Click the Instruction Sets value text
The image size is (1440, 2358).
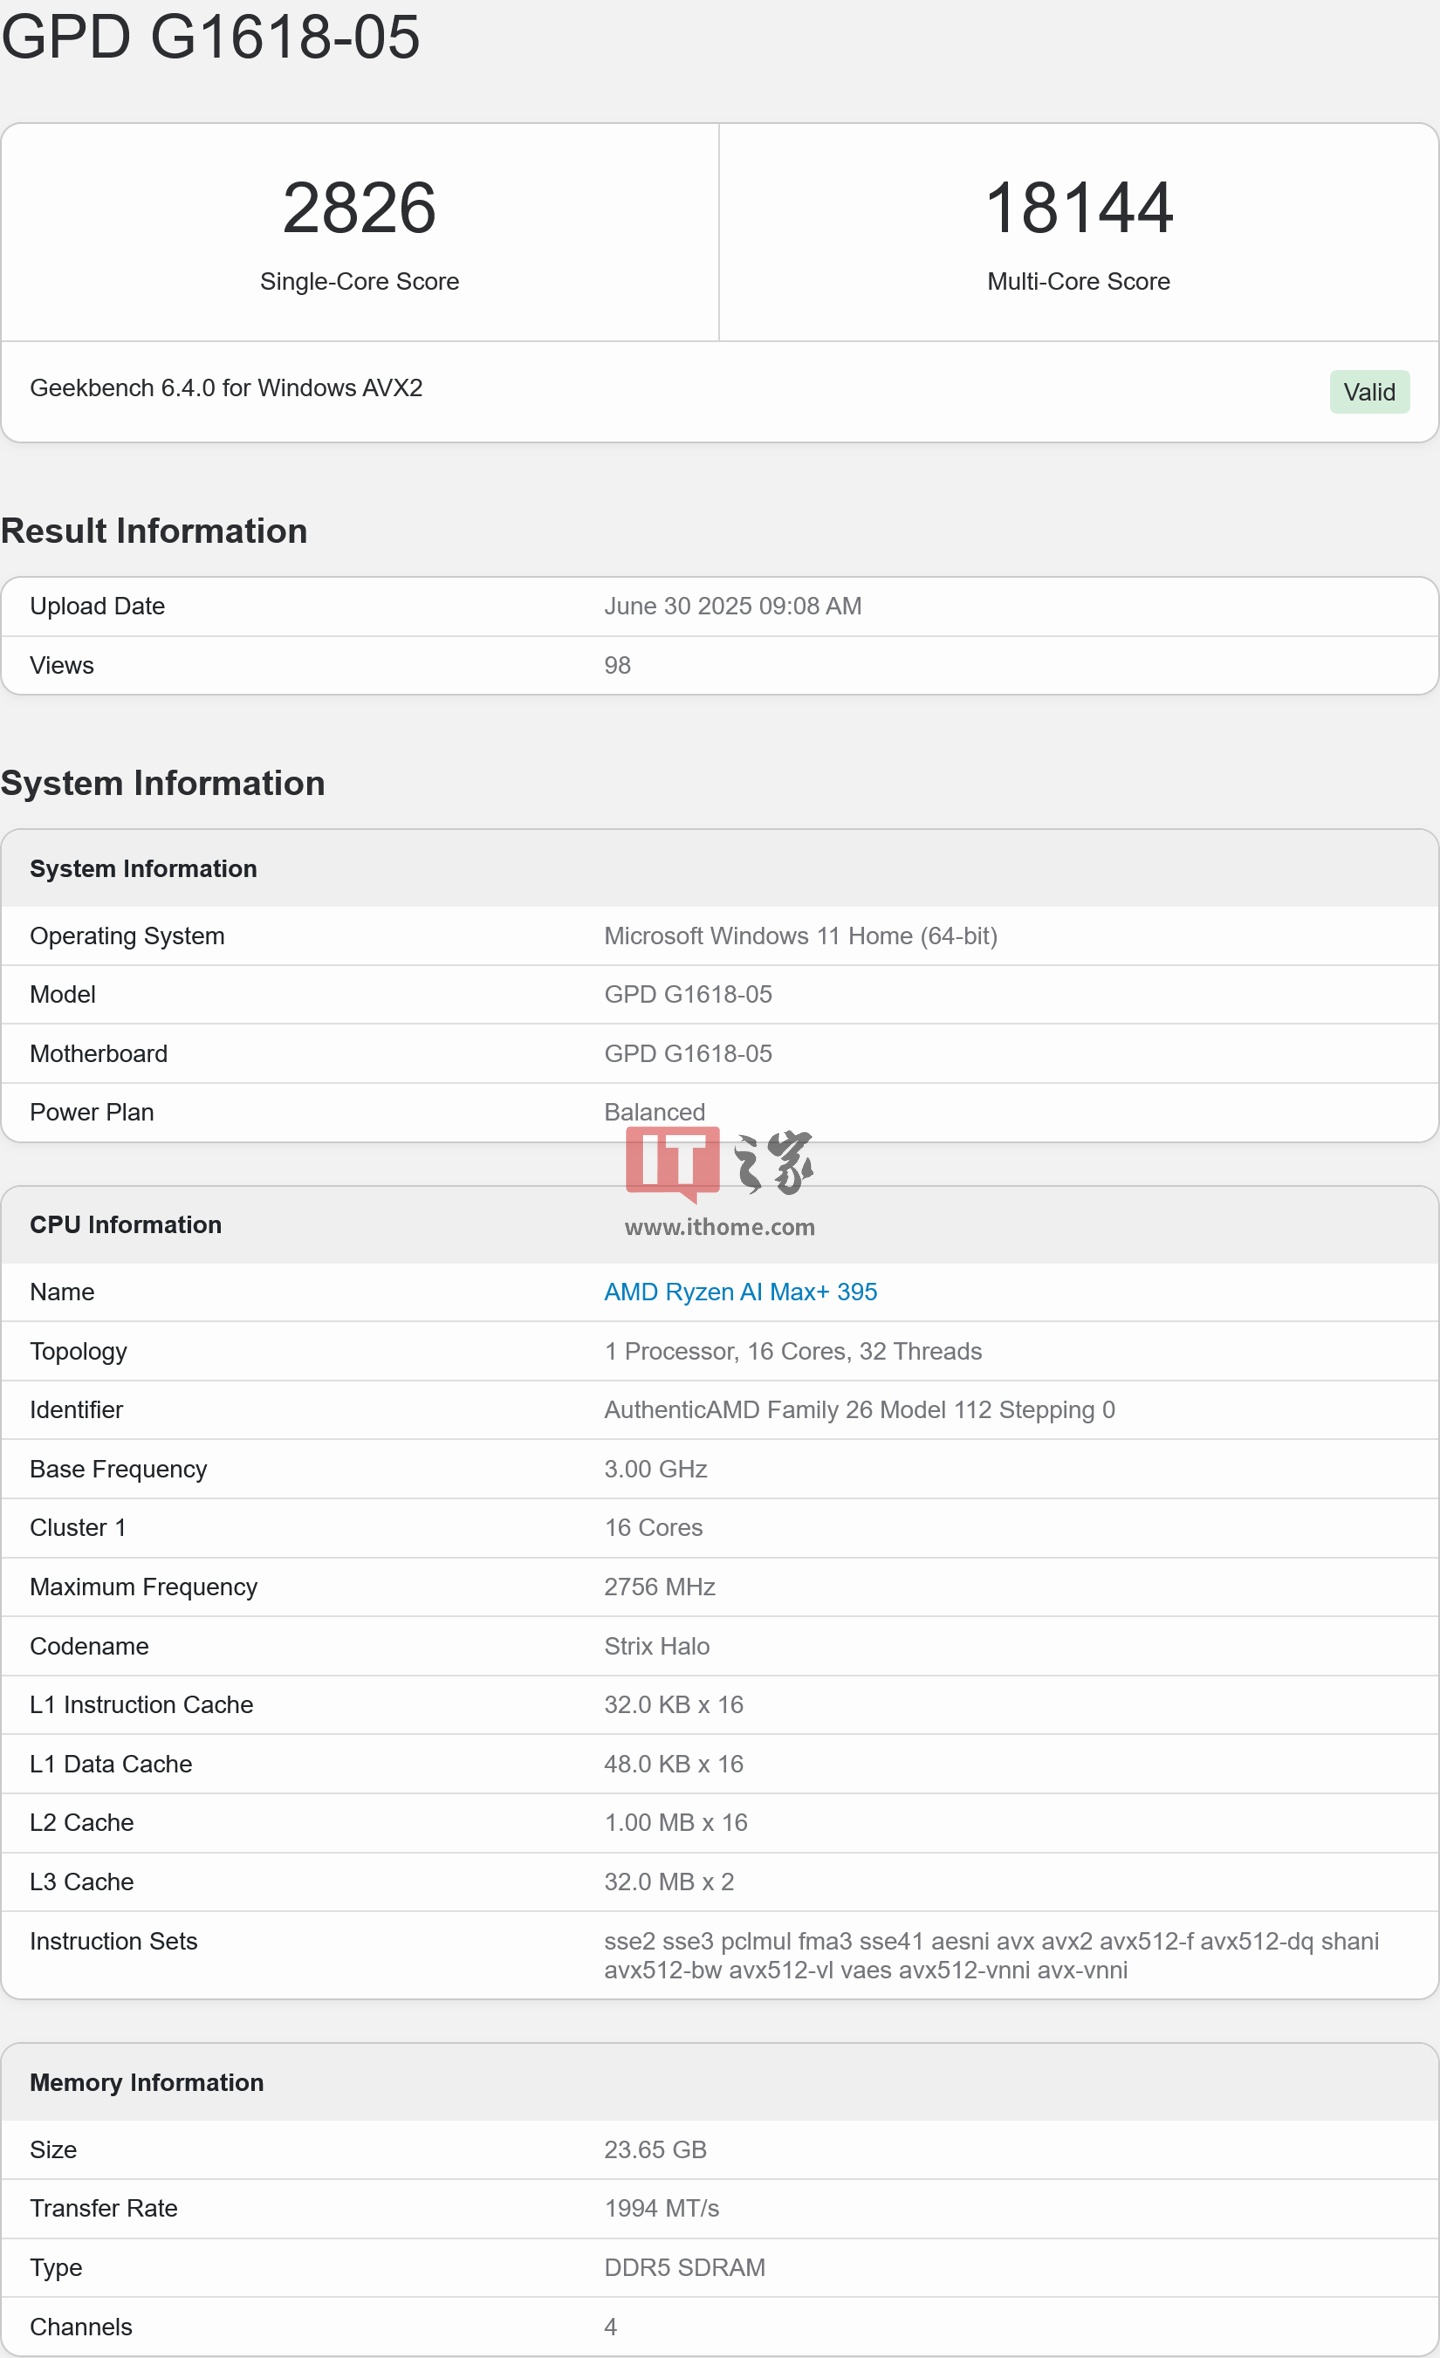click(990, 1955)
